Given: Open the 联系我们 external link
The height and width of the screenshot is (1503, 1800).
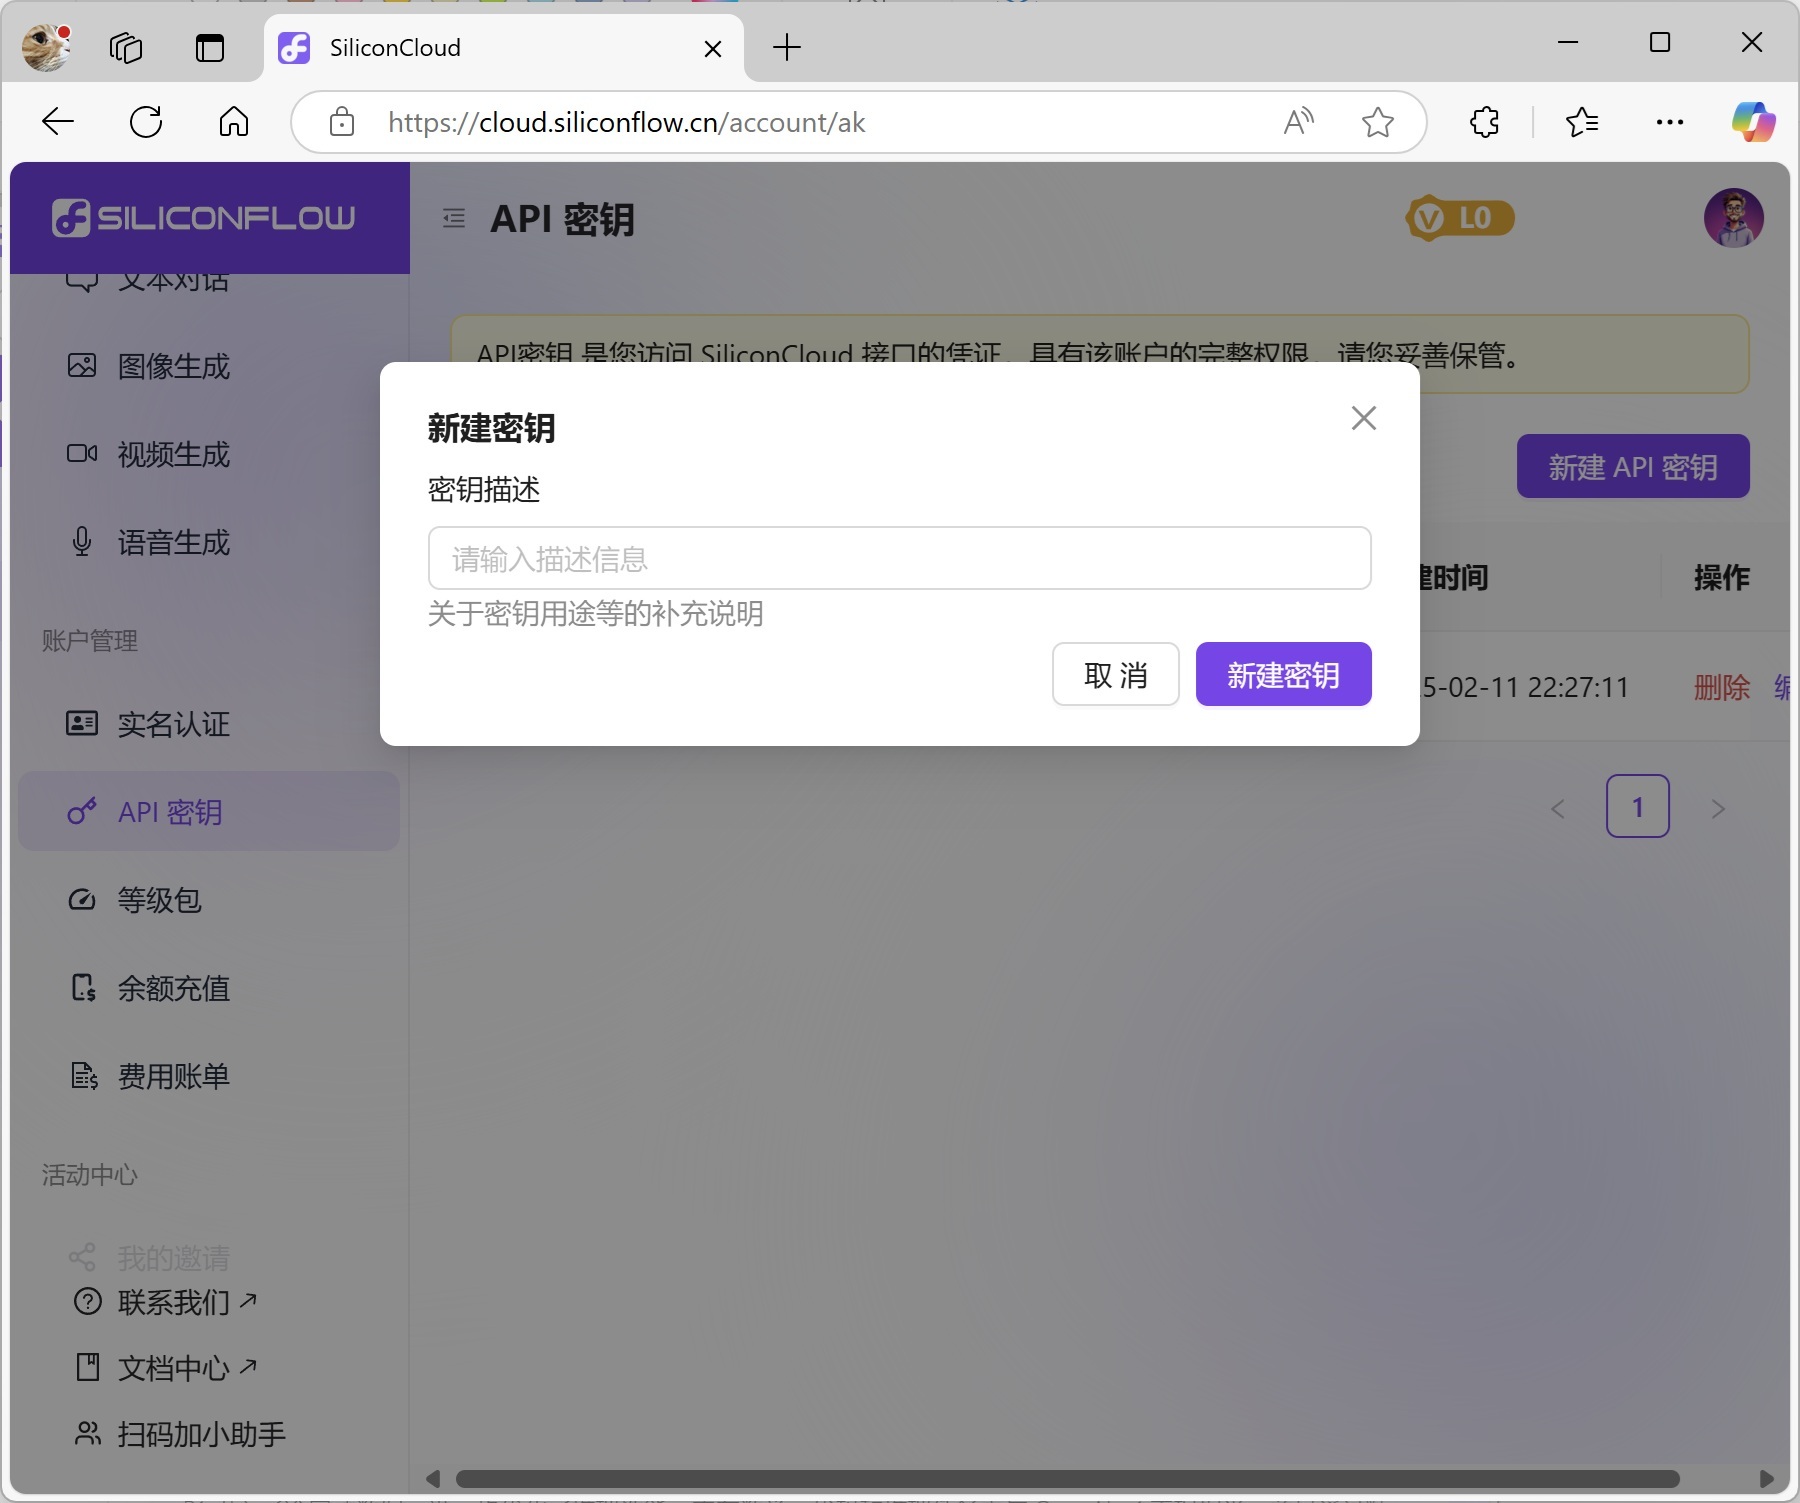Looking at the screenshot, I should click(187, 1302).
